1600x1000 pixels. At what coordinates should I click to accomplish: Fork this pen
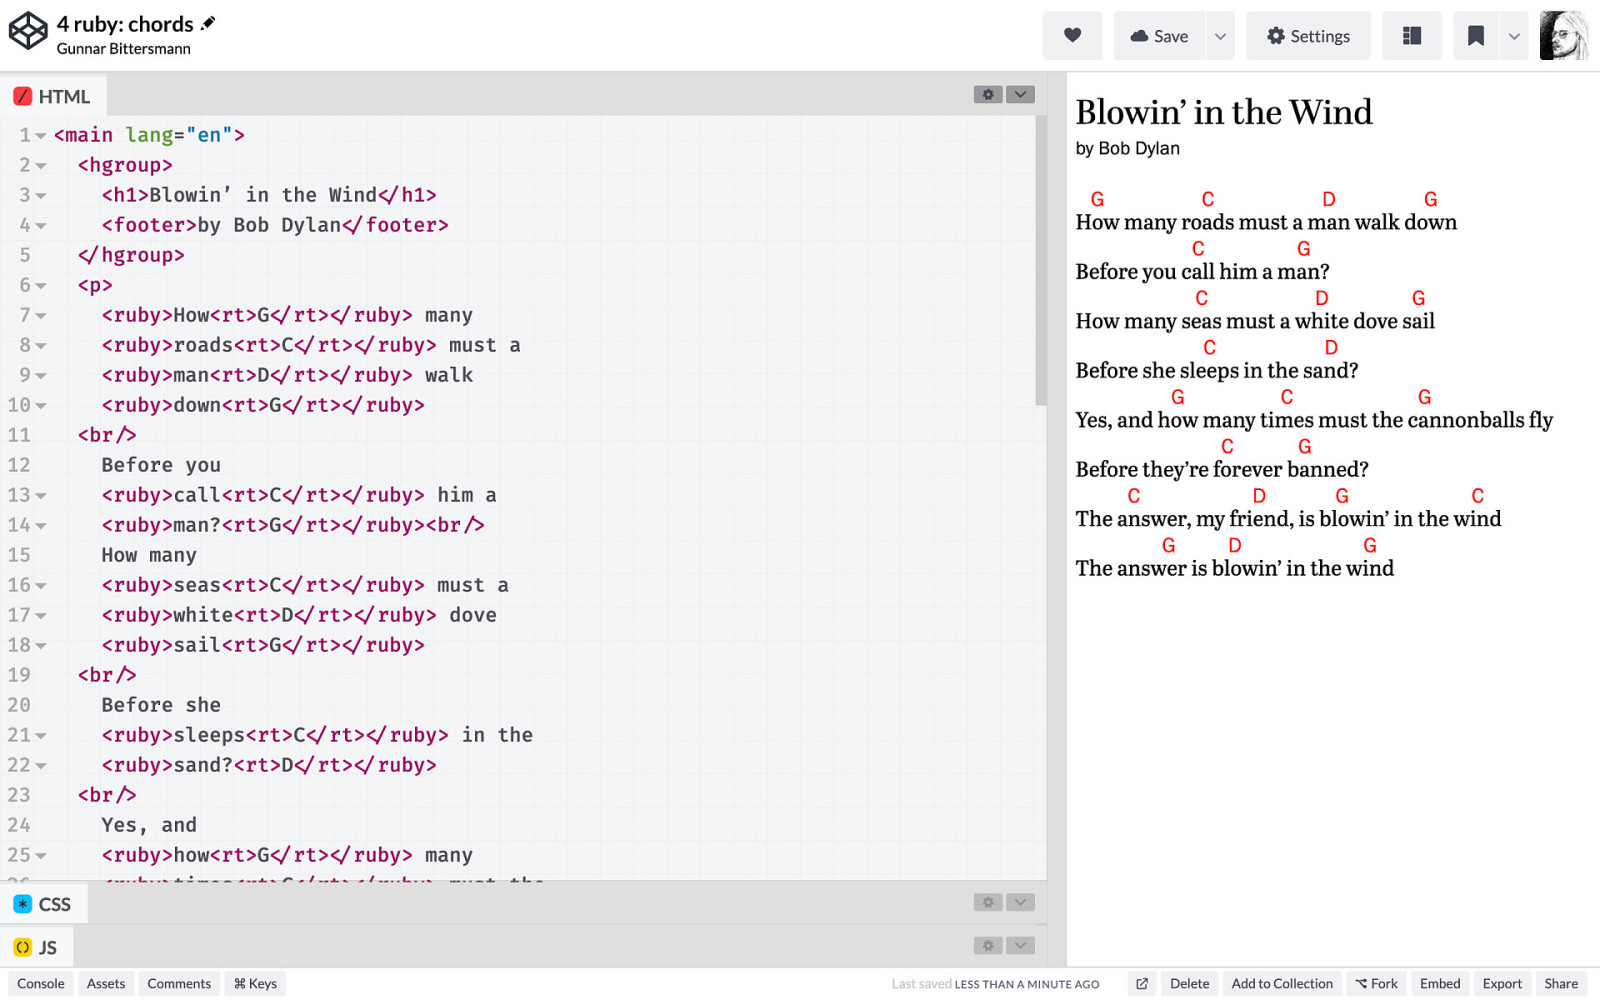(x=1376, y=984)
